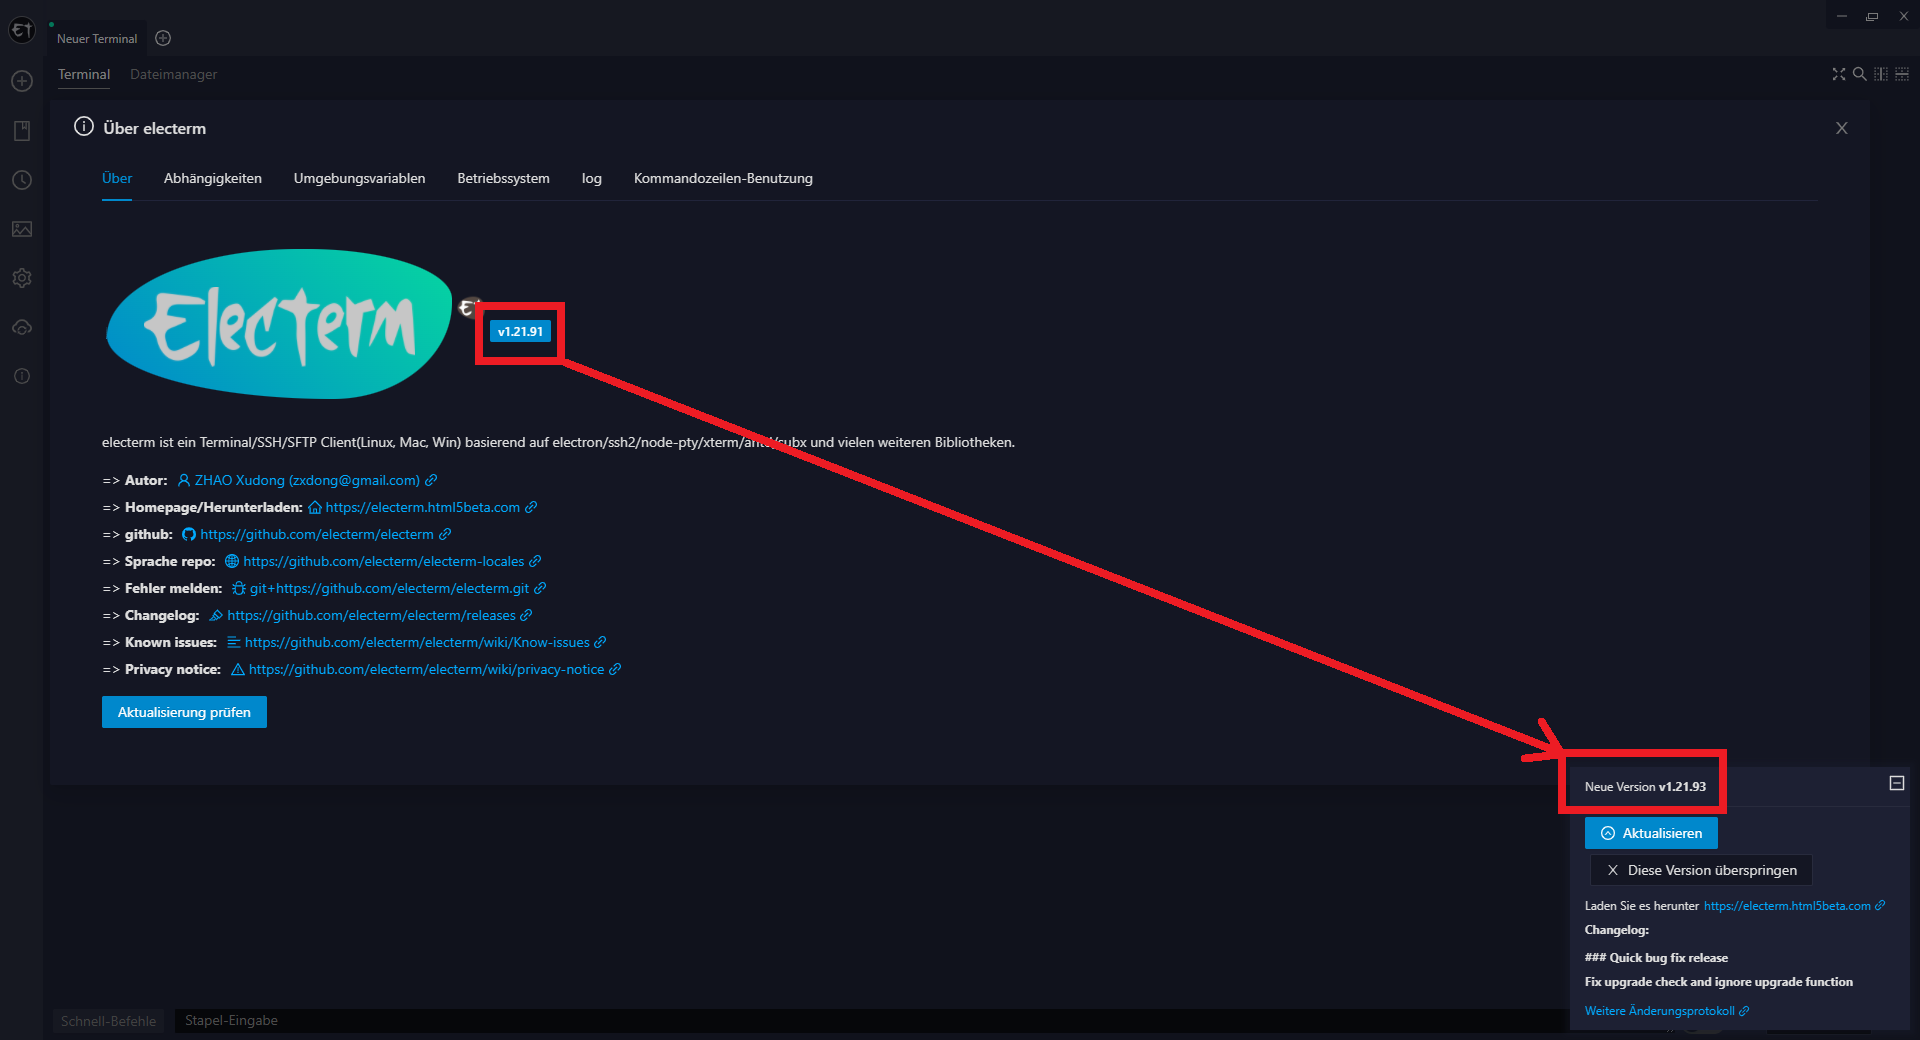Open terminal search magnifier icon
Image resolution: width=1920 pixels, height=1040 pixels.
1859,74
